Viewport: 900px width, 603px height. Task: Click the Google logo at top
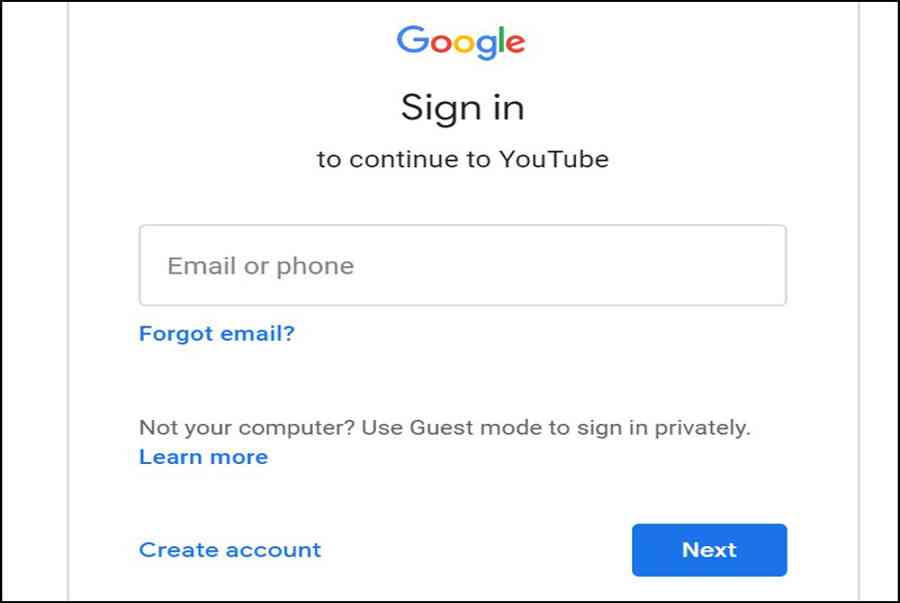(461, 42)
